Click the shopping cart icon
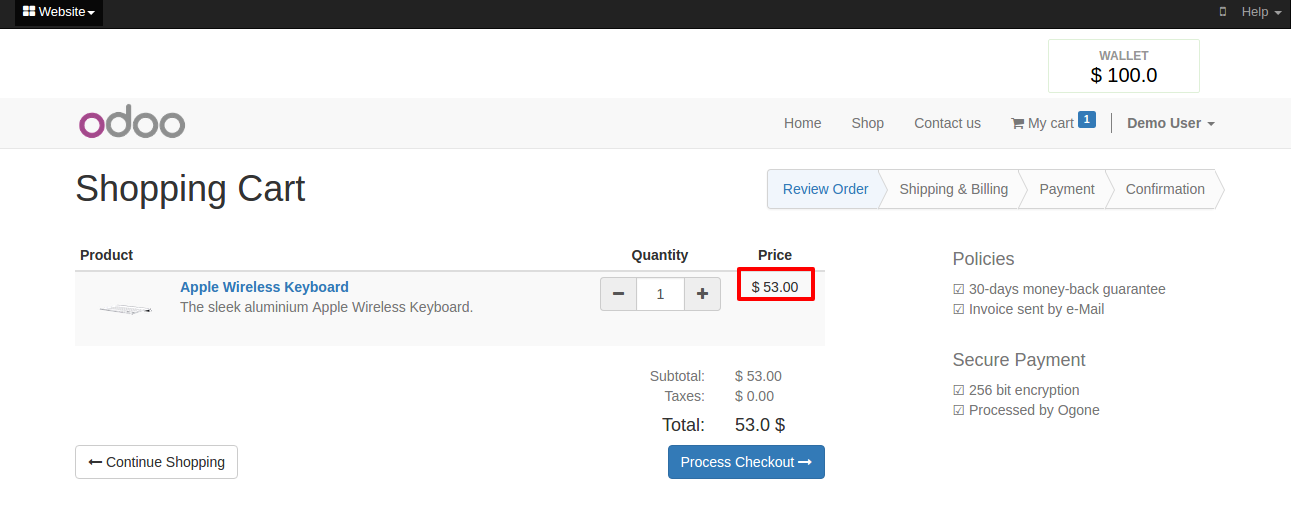This screenshot has width=1291, height=507. click(x=1017, y=123)
